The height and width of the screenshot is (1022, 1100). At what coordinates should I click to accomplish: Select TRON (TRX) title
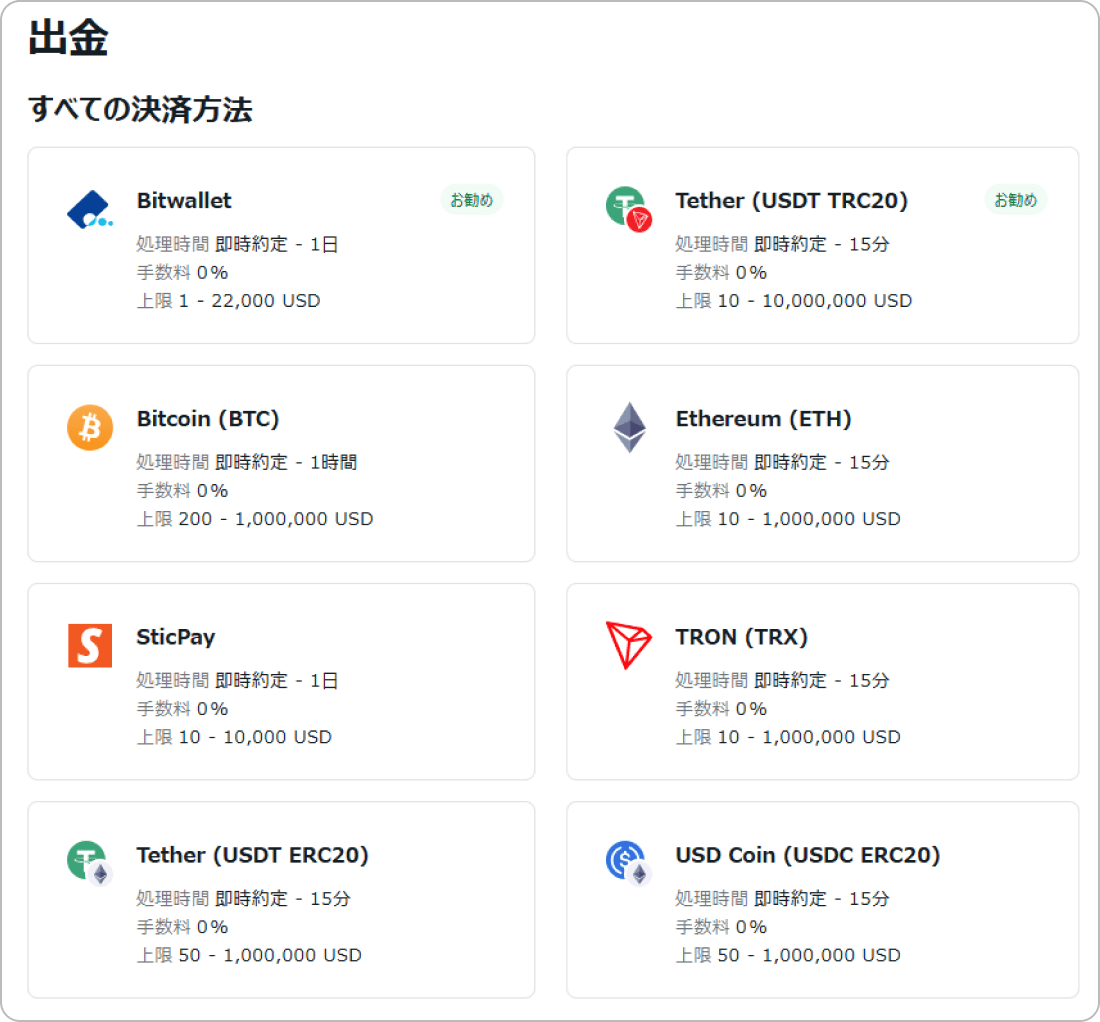tap(742, 637)
